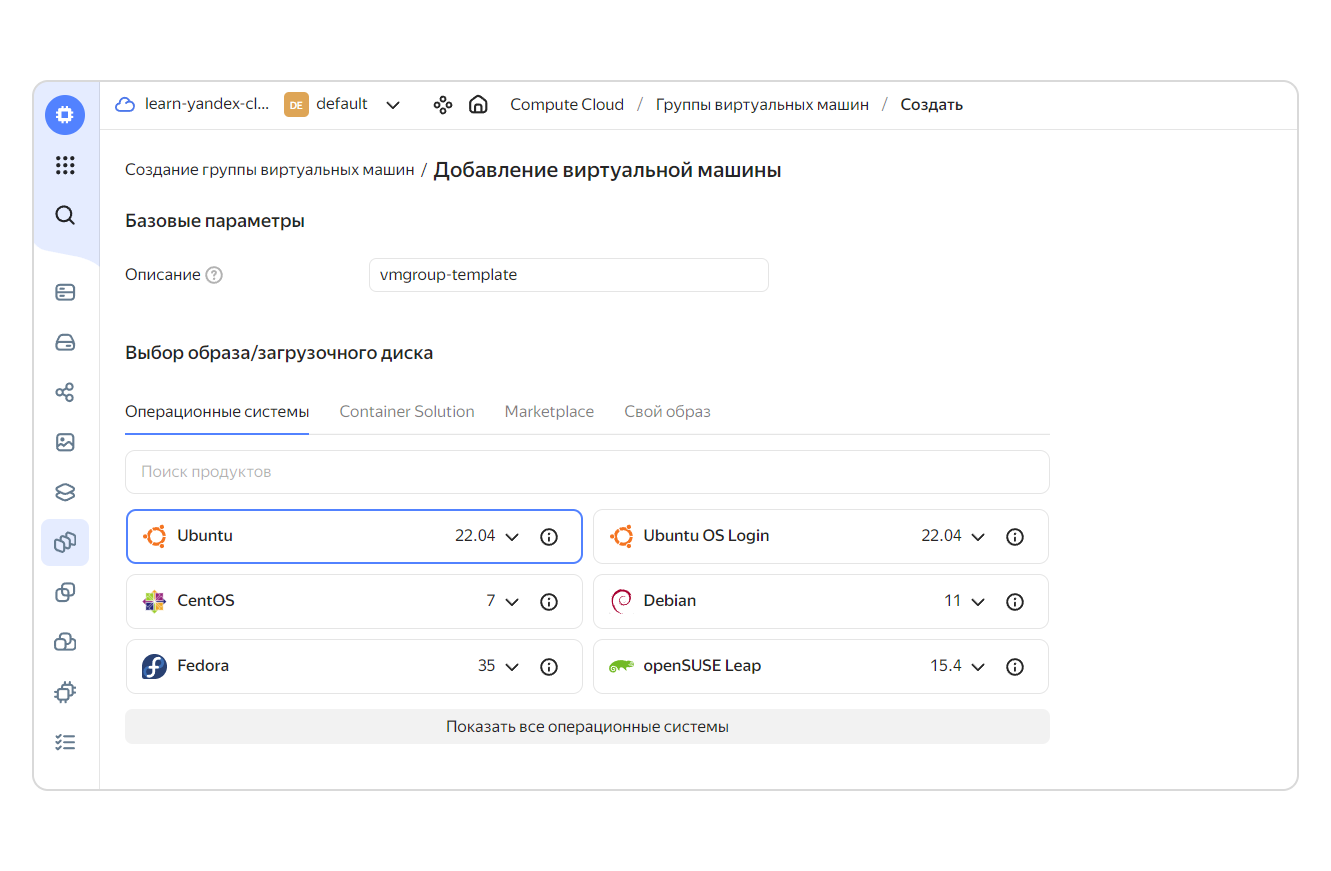Open Ubuntu 22.04 version dropdown
This screenshot has height=871, width=1331.
tap(488, 536)
